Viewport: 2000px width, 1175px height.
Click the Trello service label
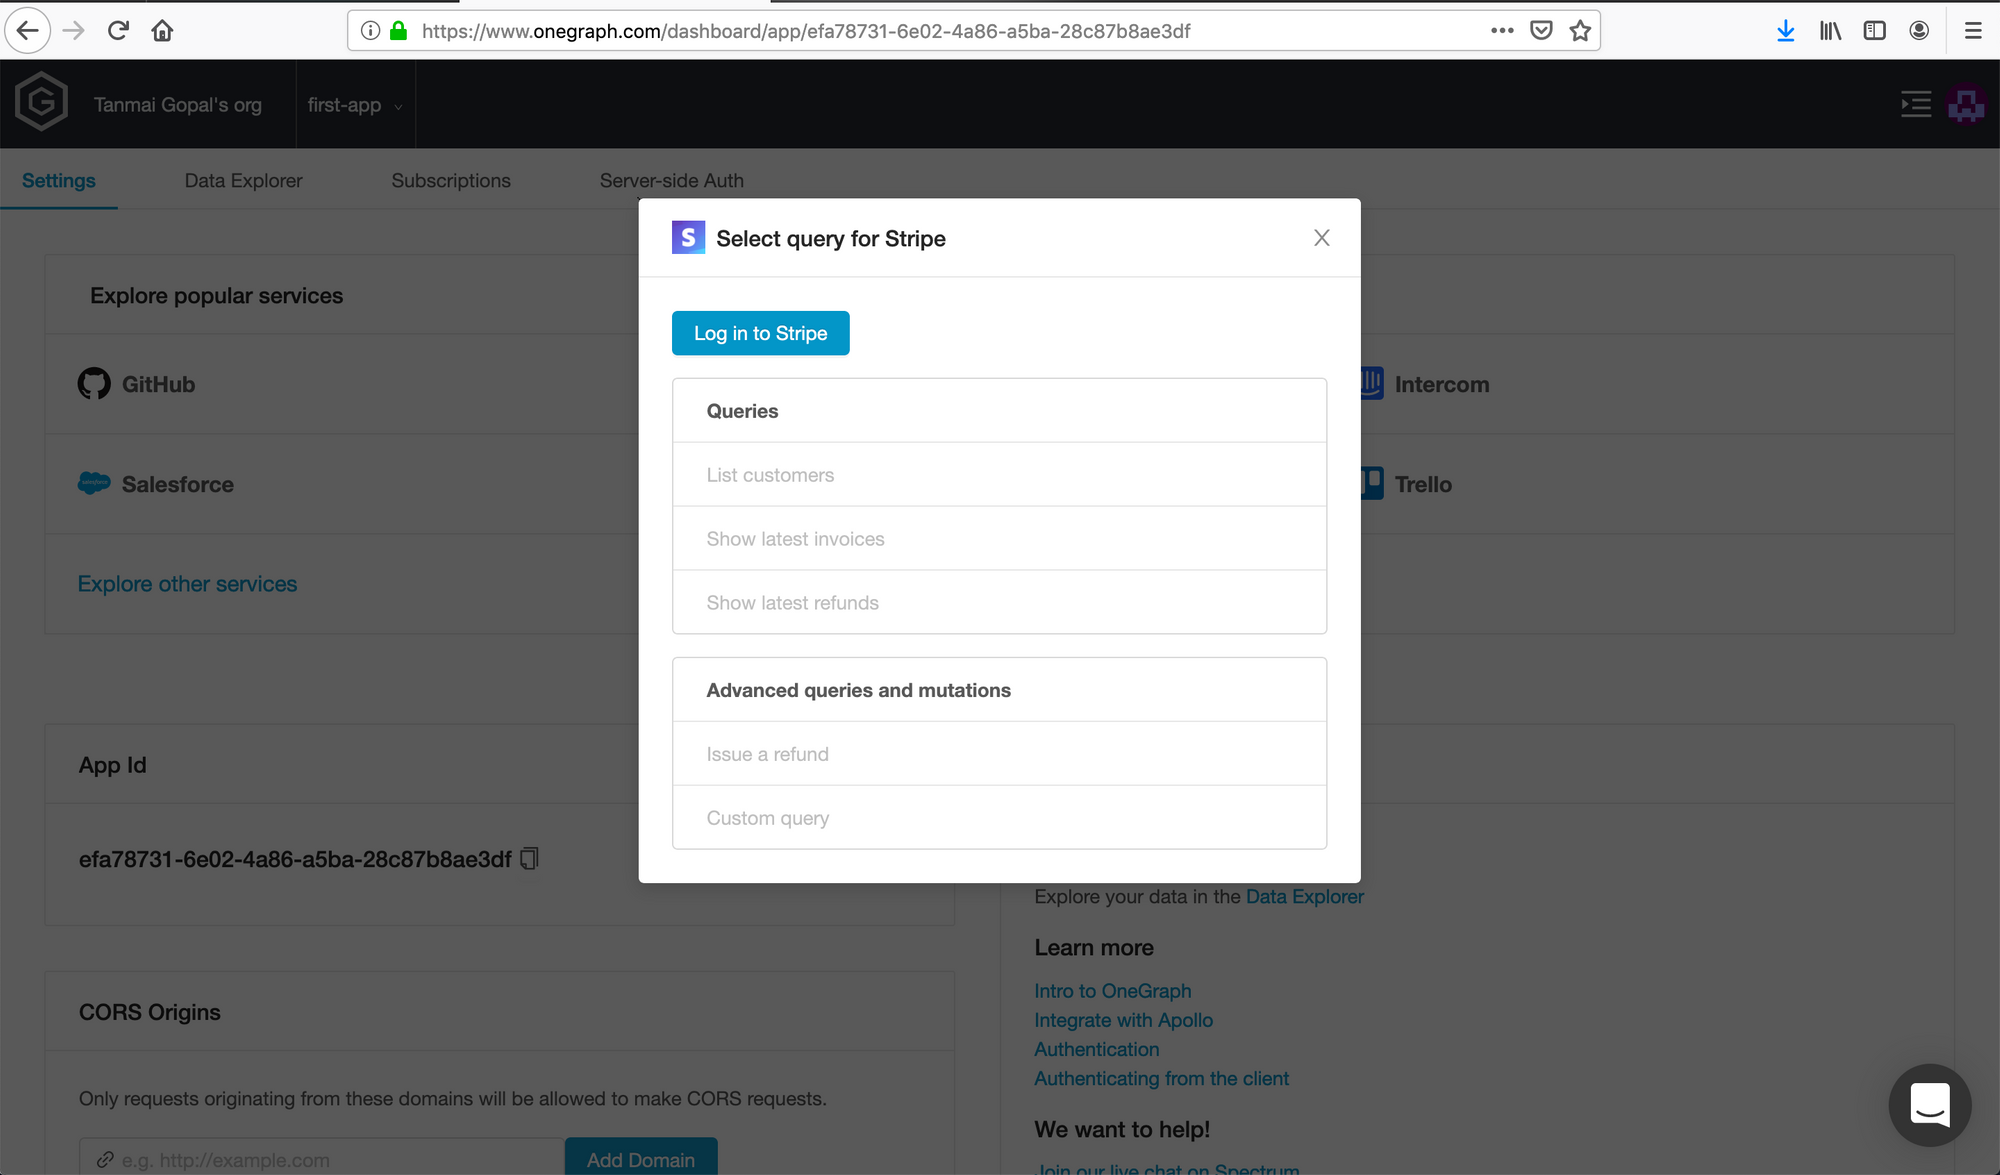coord(1423,484)
